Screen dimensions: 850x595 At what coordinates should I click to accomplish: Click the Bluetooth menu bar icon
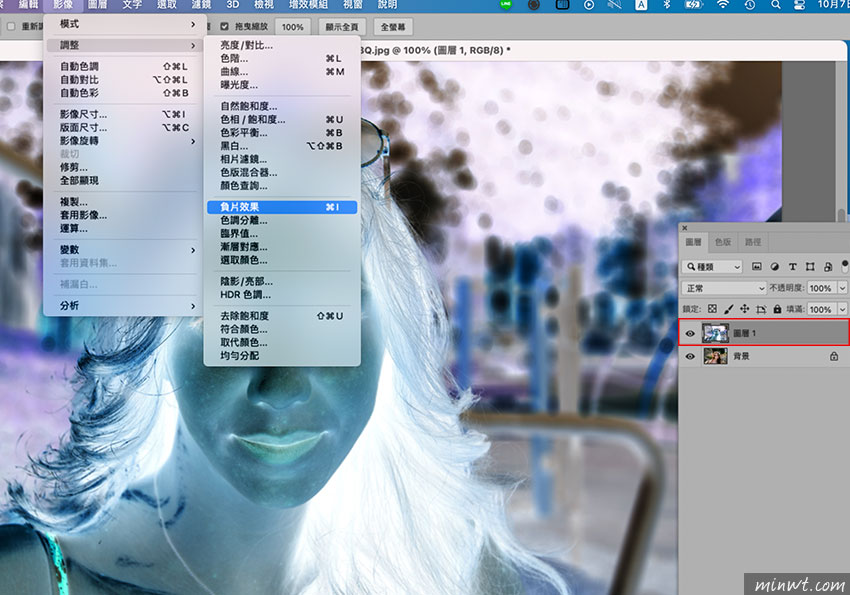[667, 5]
